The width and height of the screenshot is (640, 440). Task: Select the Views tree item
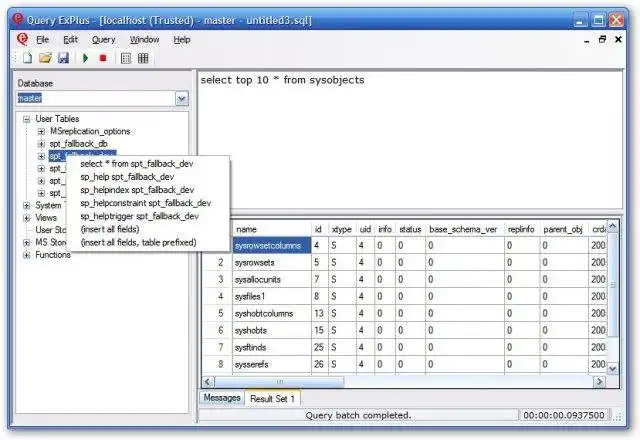pyautogui.click(x=46, y=218)
